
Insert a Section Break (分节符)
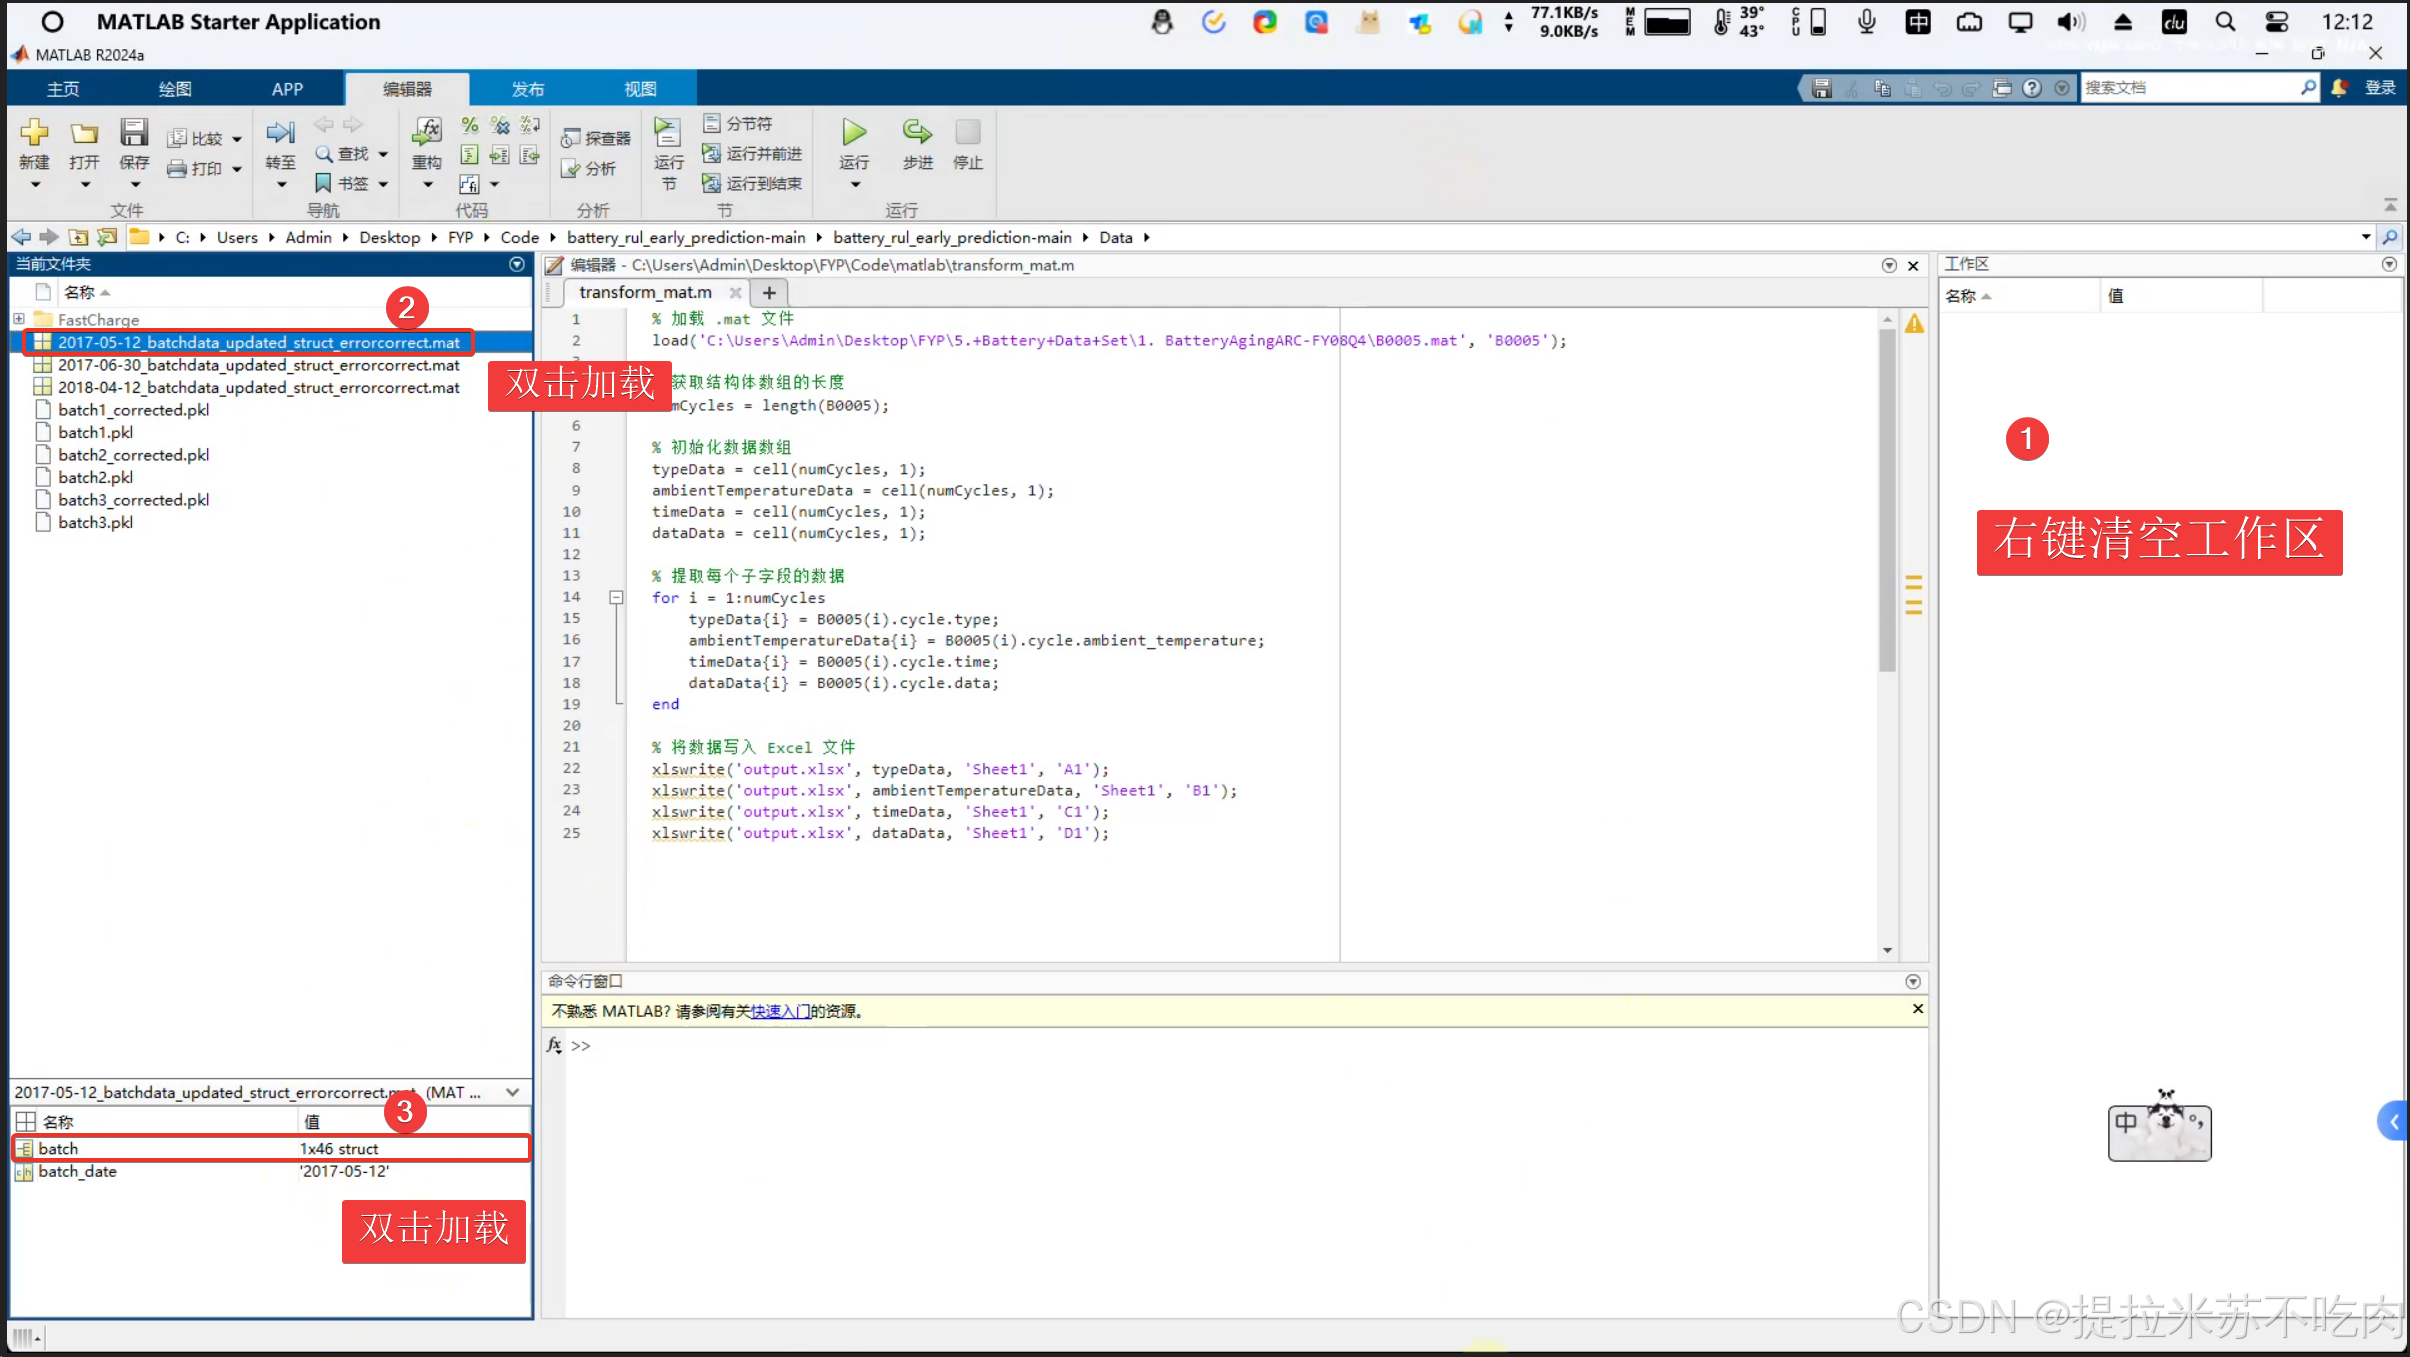click(738, 123)
